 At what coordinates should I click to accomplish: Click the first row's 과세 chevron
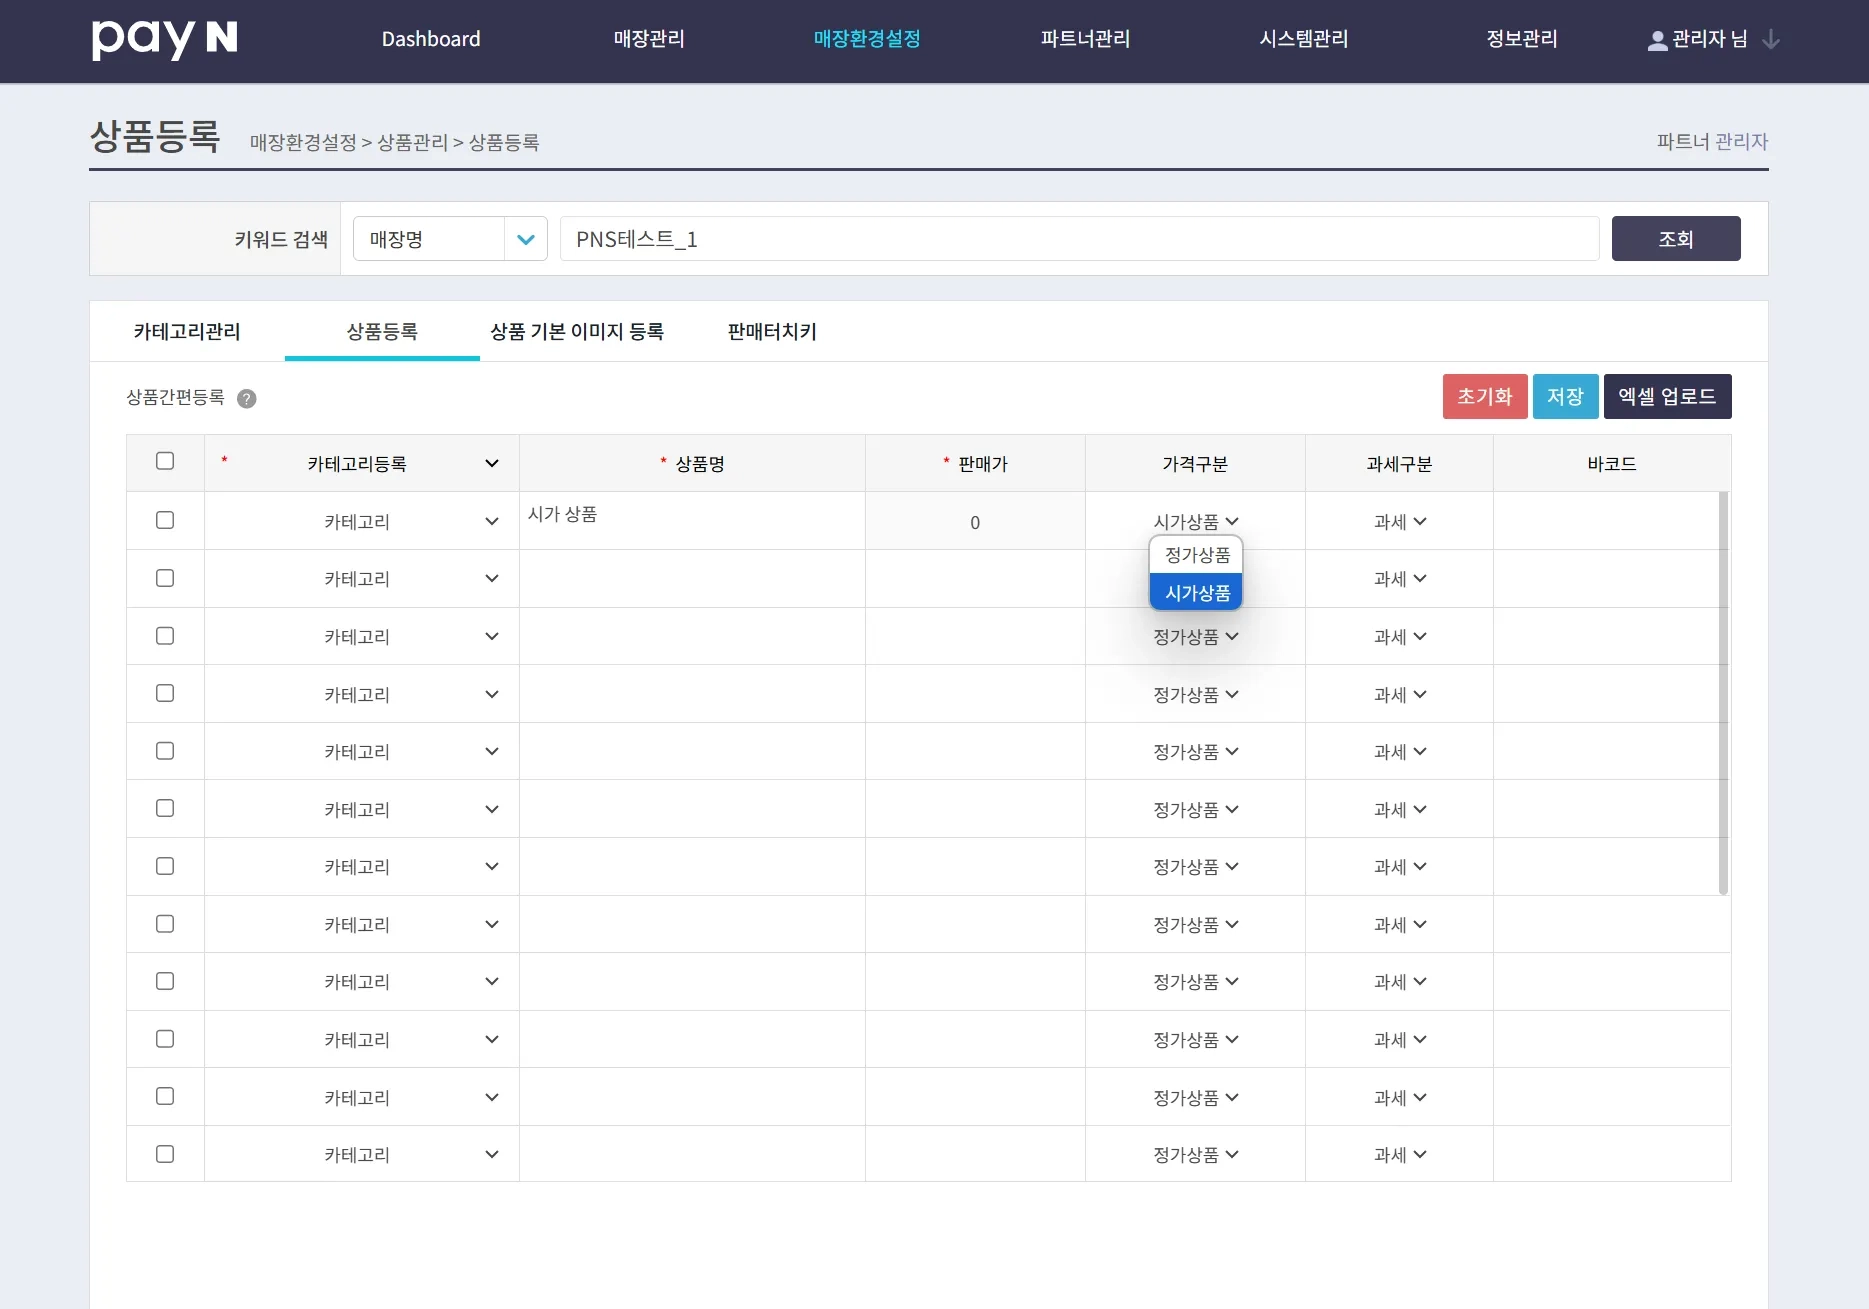tap(1420, 521)
